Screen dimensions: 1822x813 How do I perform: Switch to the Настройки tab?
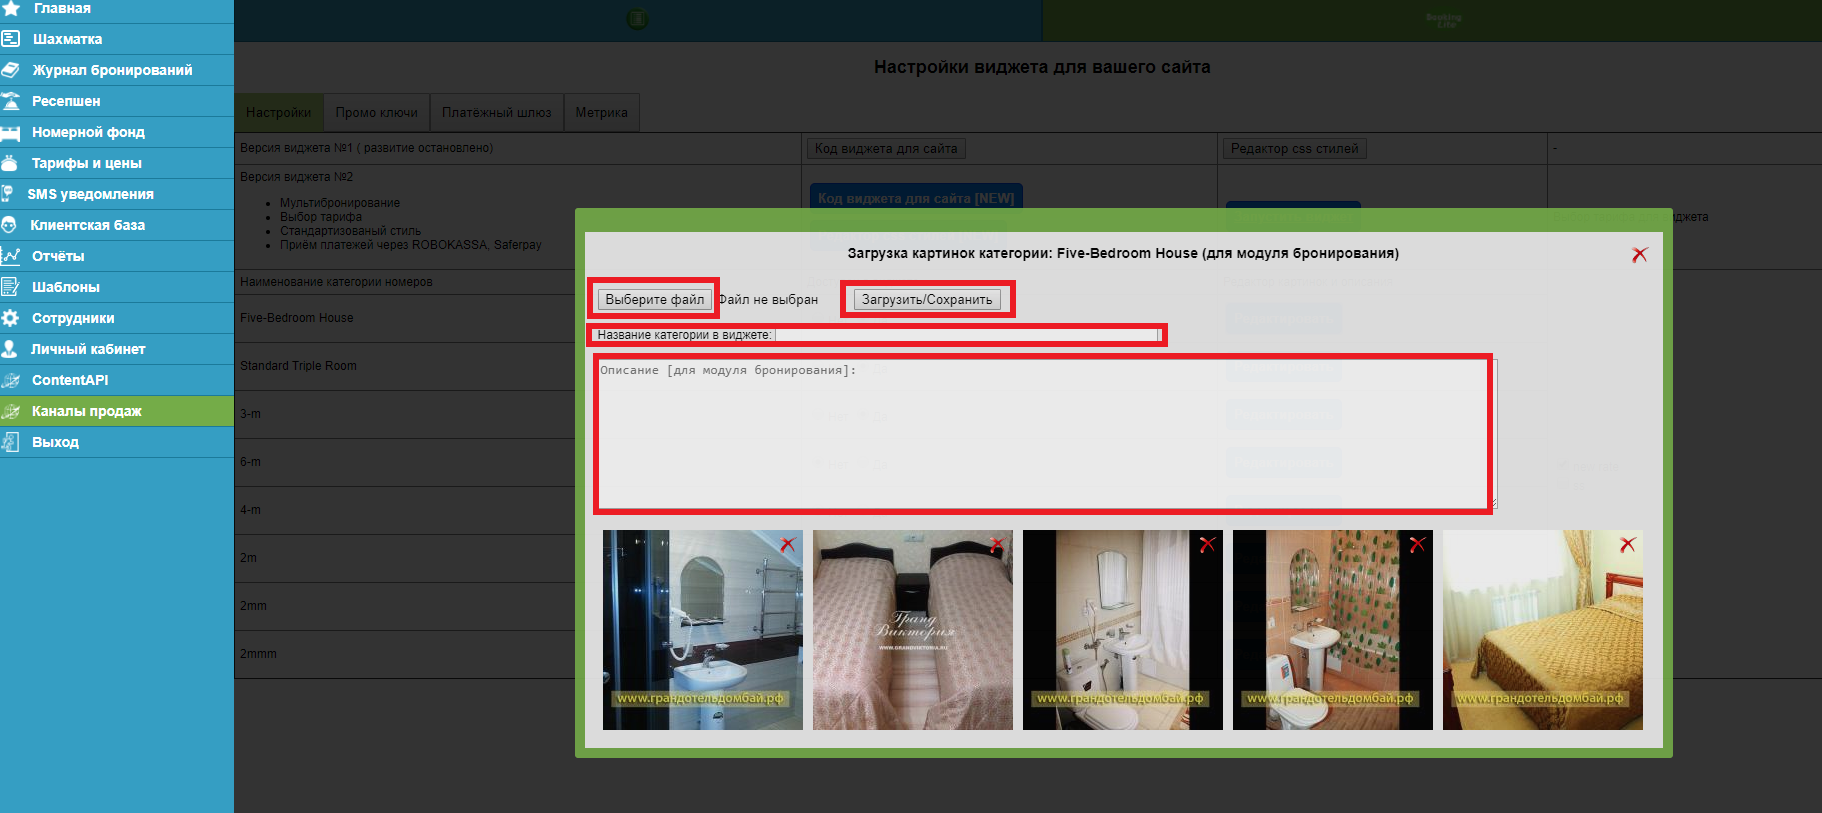278,113
